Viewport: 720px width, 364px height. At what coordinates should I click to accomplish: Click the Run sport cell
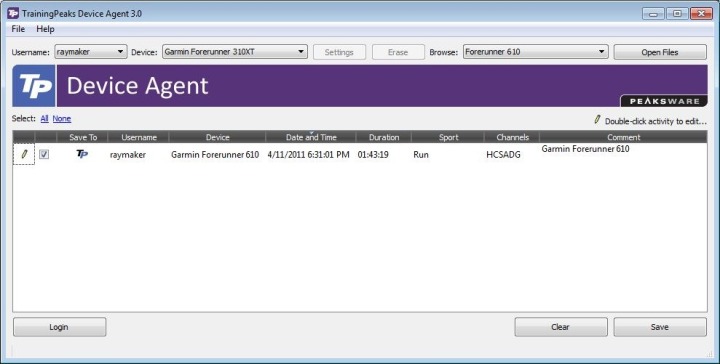click(421, 155)
